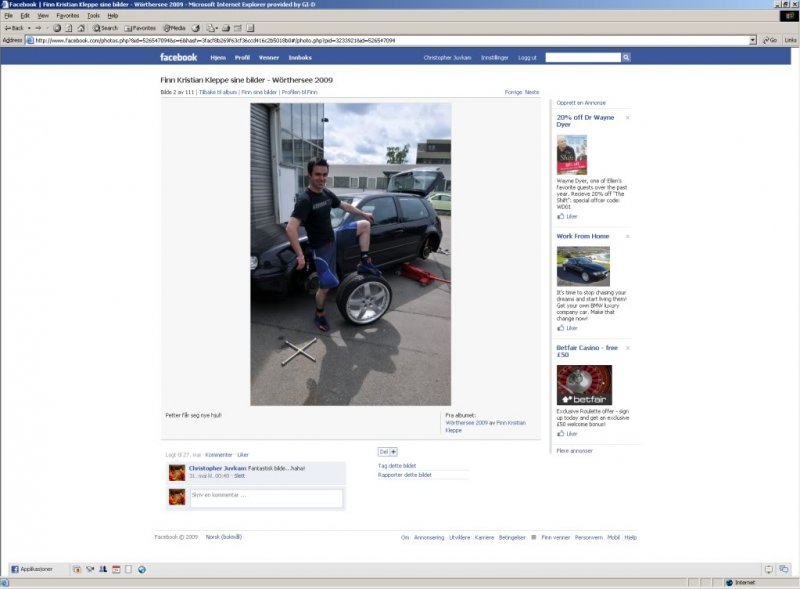Expand the address bar URL dropdown
The height and width of the screenshot is (589, 800).
pos(753,40)
